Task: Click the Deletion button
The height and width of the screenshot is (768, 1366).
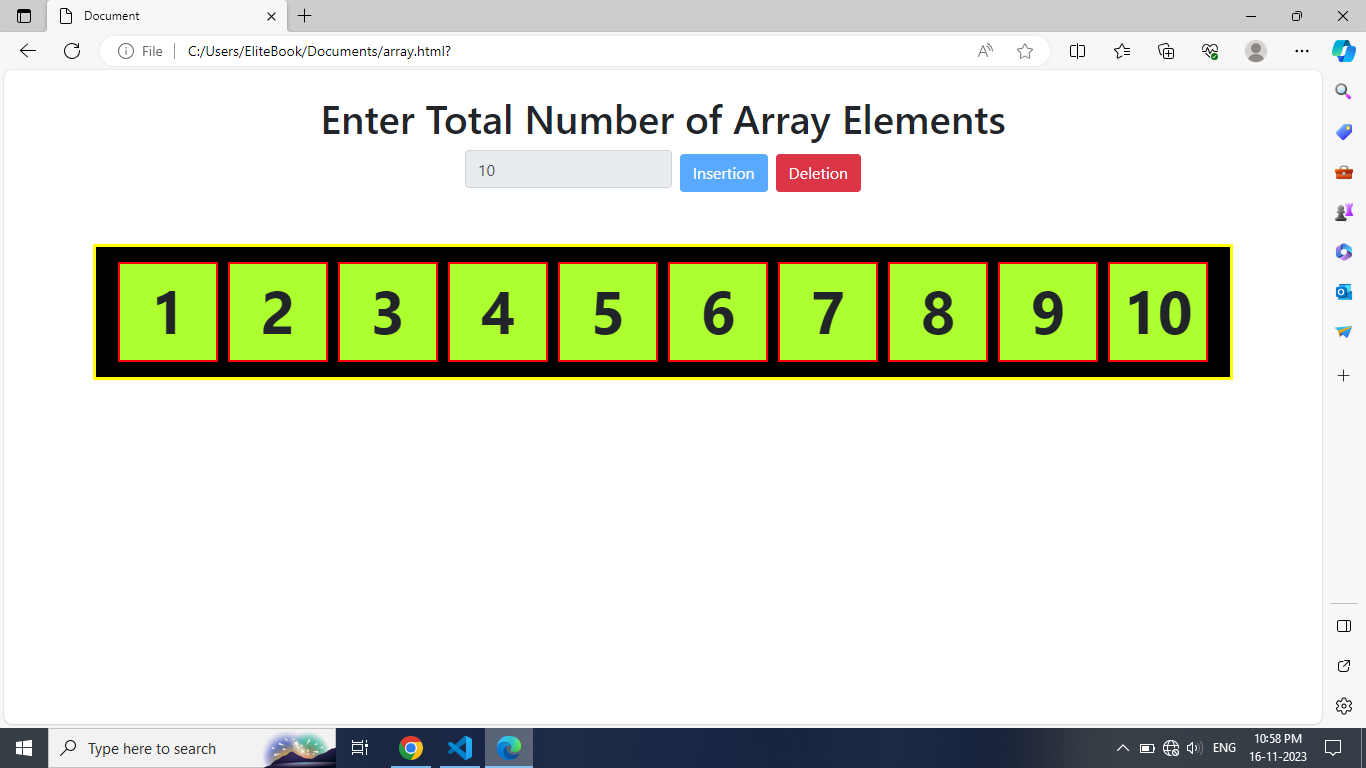Action: (x=818, y=172)
